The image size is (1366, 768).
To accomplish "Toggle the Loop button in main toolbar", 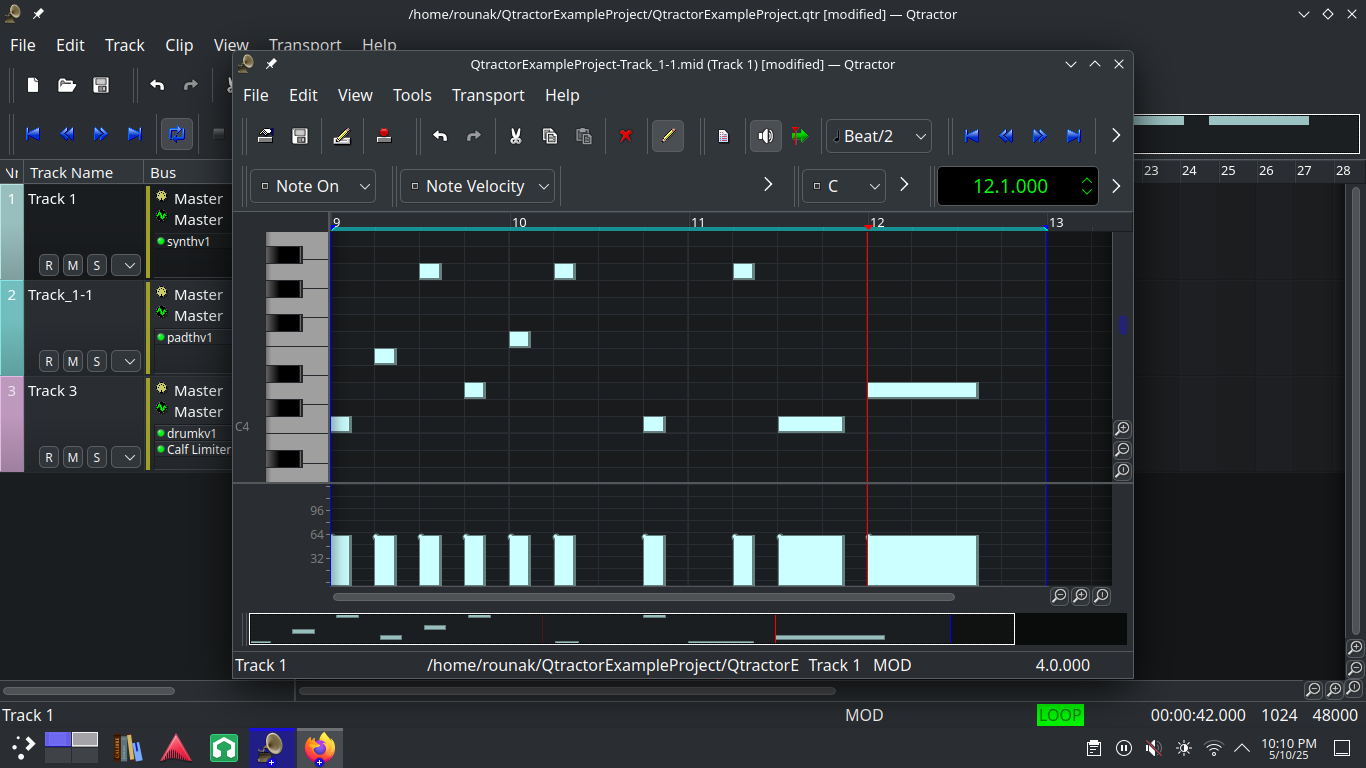I will coord(177,134).
